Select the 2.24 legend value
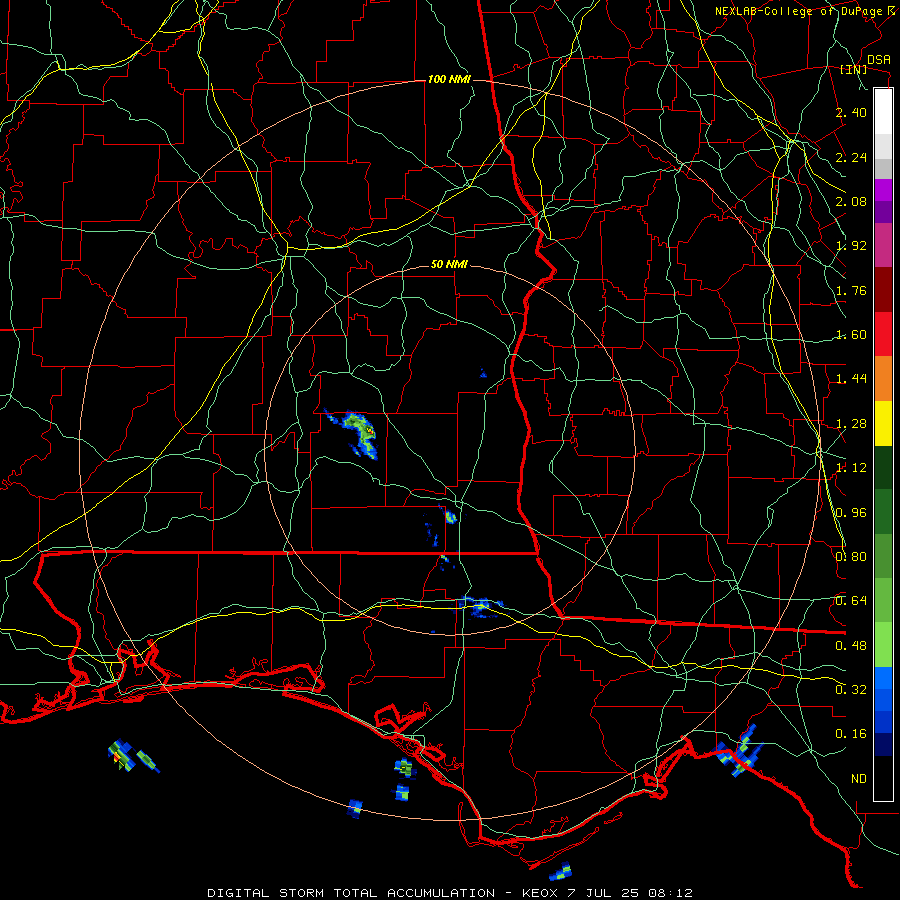900x900 pixels. pyautogui.click(x=851, y=157)
